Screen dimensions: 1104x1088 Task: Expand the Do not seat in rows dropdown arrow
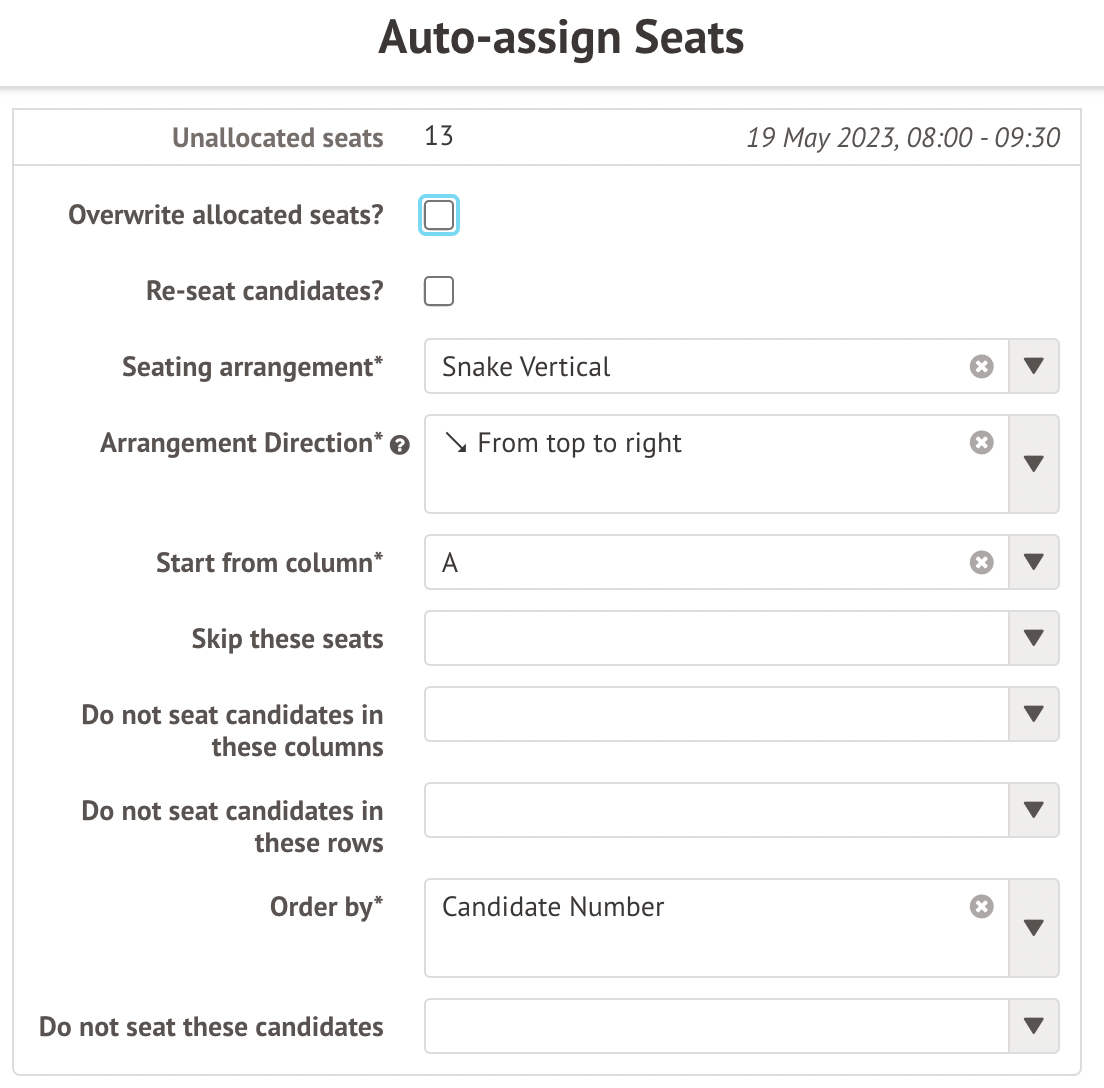[x=1034, y=810]
